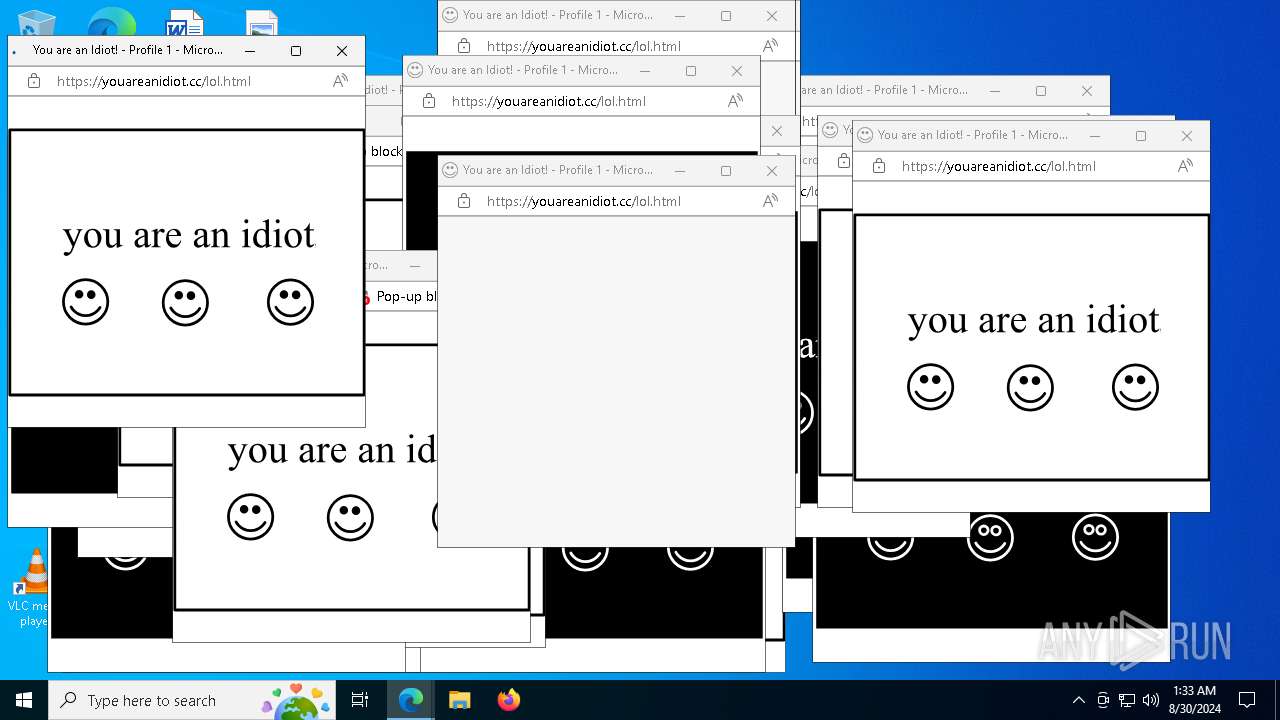The image size is (1280, 720).
Task: Open the notification center icon
Action: [x=1247, y=700]
